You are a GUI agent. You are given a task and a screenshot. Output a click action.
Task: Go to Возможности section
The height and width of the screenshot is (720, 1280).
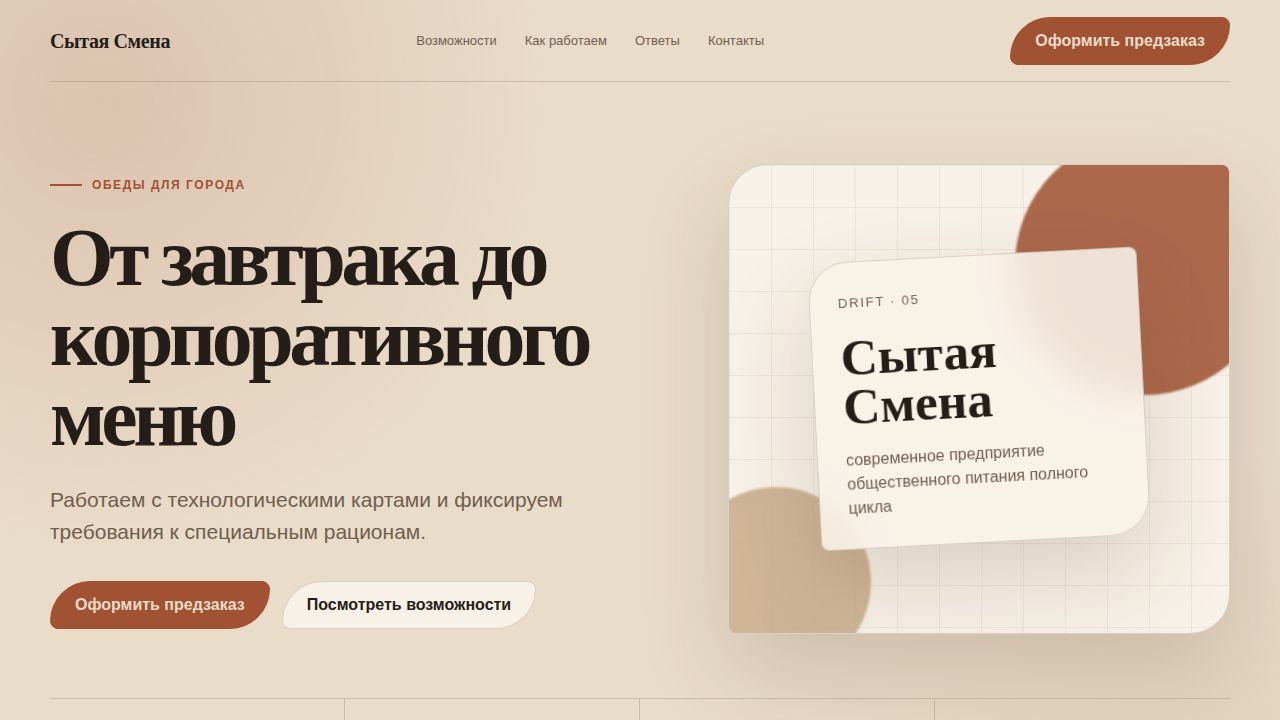point(456,41)
